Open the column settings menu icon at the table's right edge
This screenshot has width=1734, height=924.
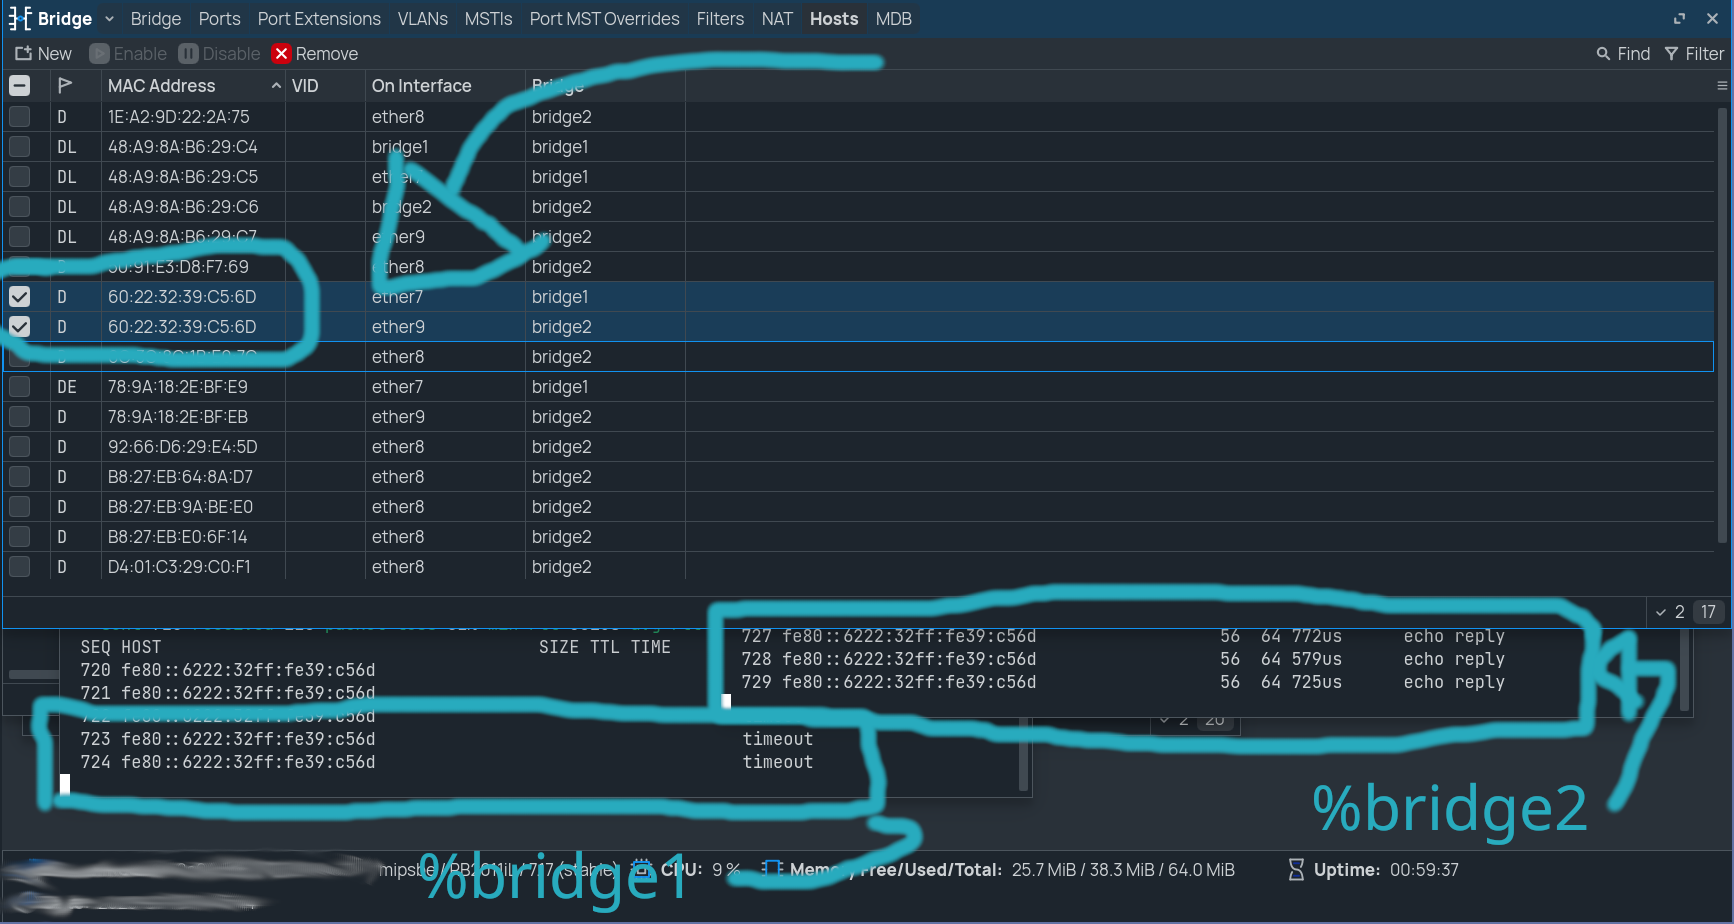(1722, 86)
